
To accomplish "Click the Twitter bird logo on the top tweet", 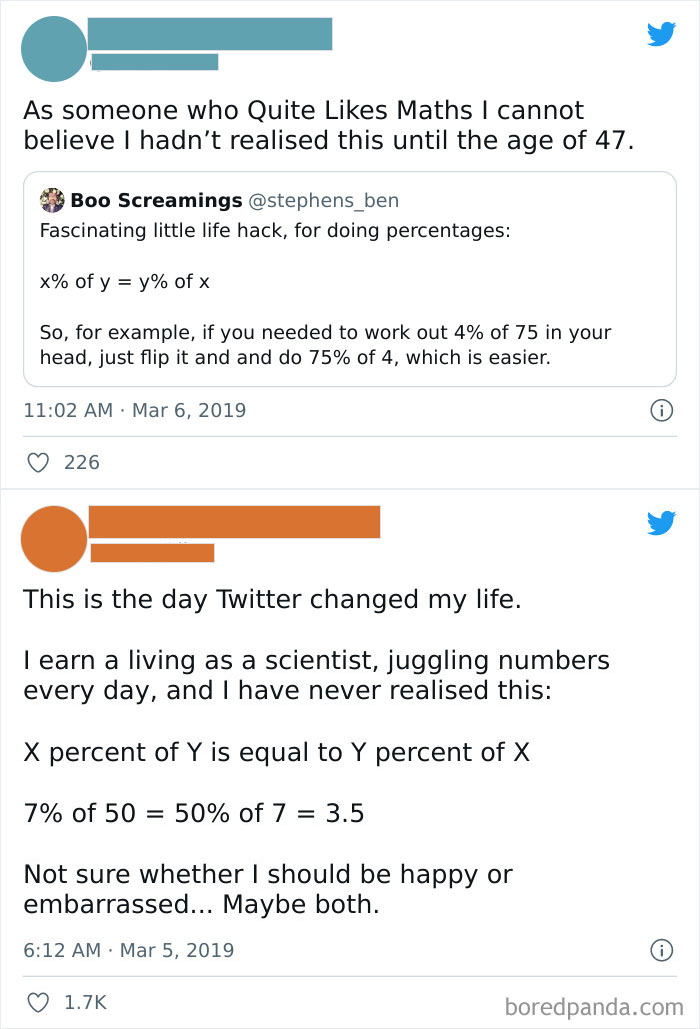I will [x=661, y=34].
